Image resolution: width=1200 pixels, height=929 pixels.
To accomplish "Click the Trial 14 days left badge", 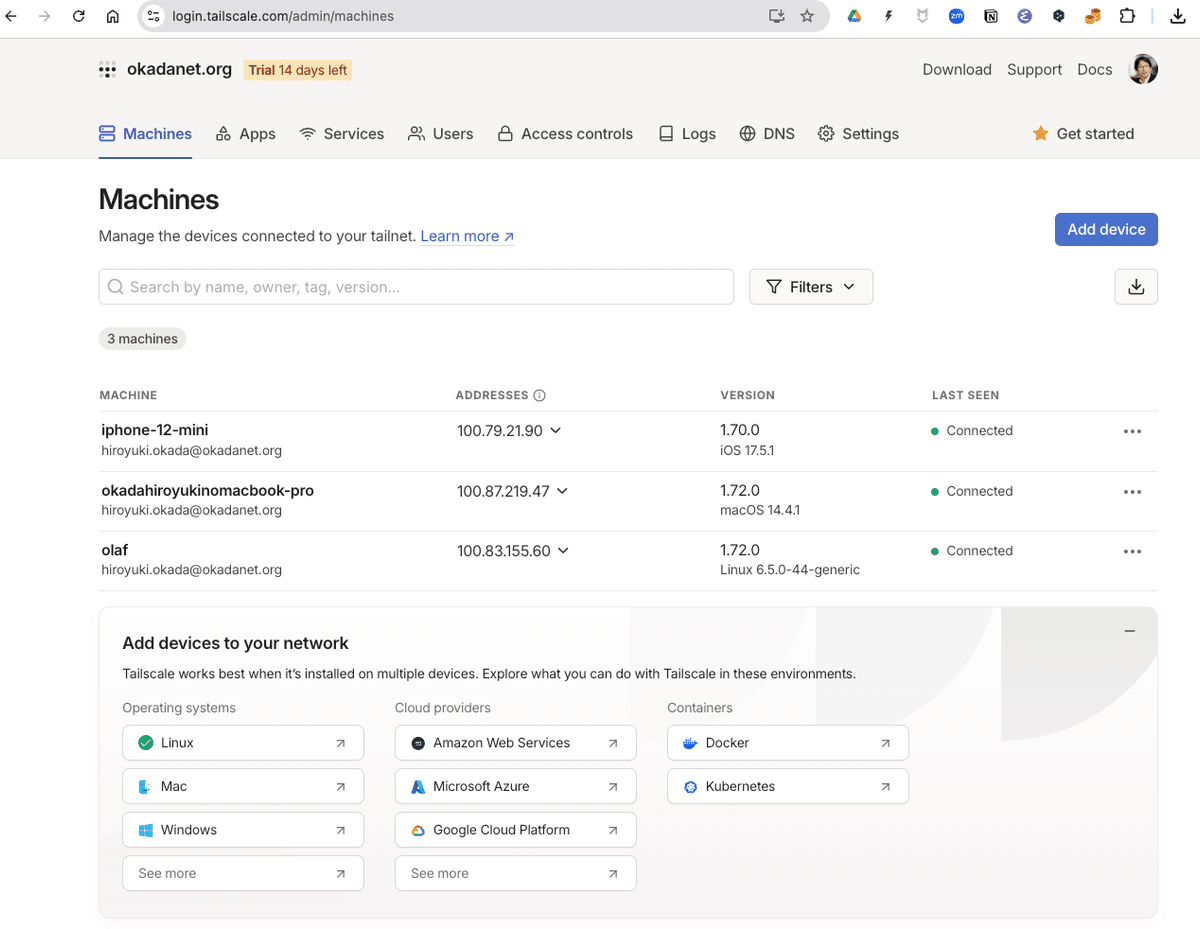I will (298, 70).
